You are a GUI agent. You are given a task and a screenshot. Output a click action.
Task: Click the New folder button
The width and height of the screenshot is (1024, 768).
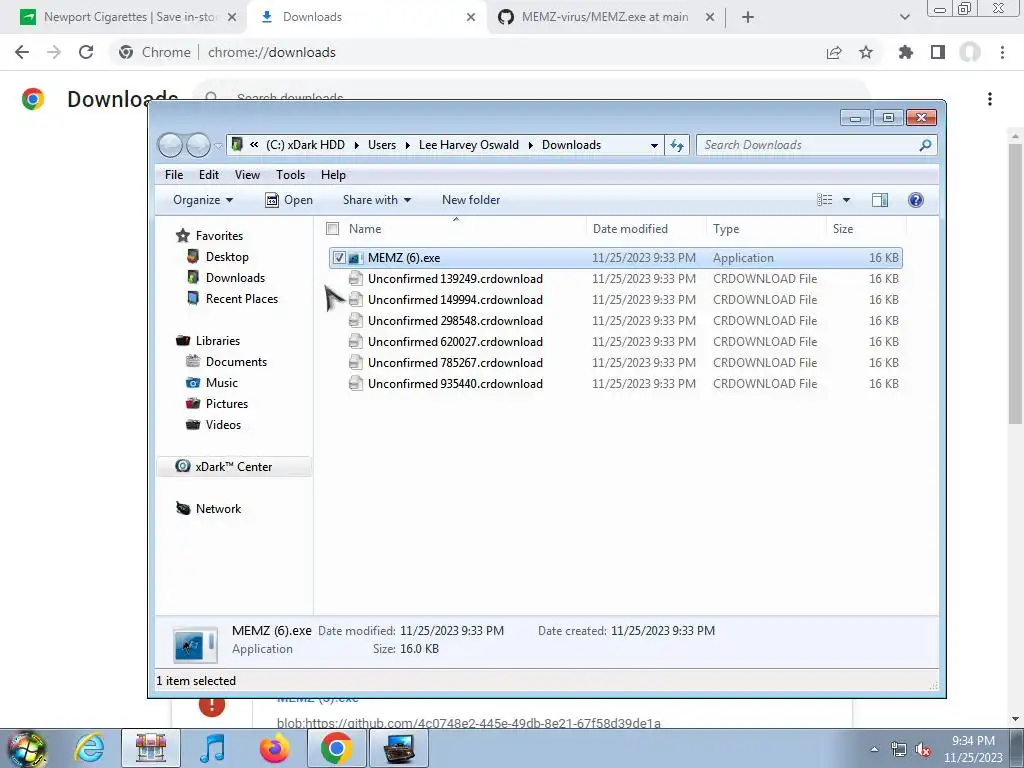coord(471,200)
